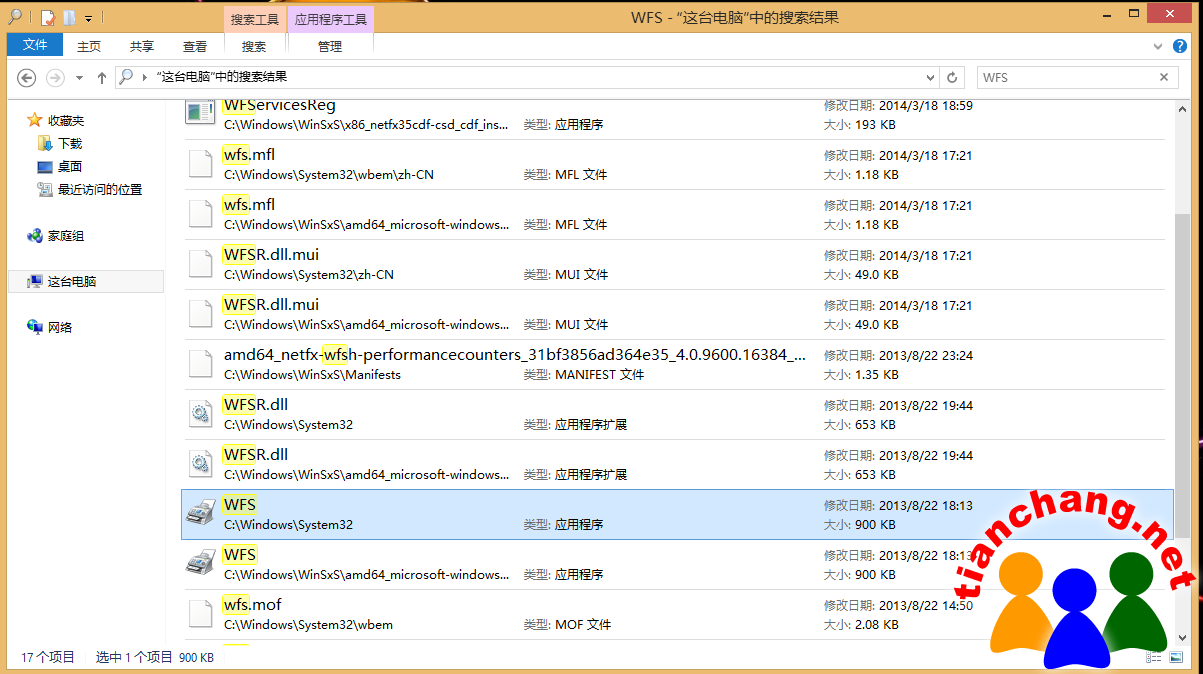Click 17 个项目 count in status bar

coord(48,657)
